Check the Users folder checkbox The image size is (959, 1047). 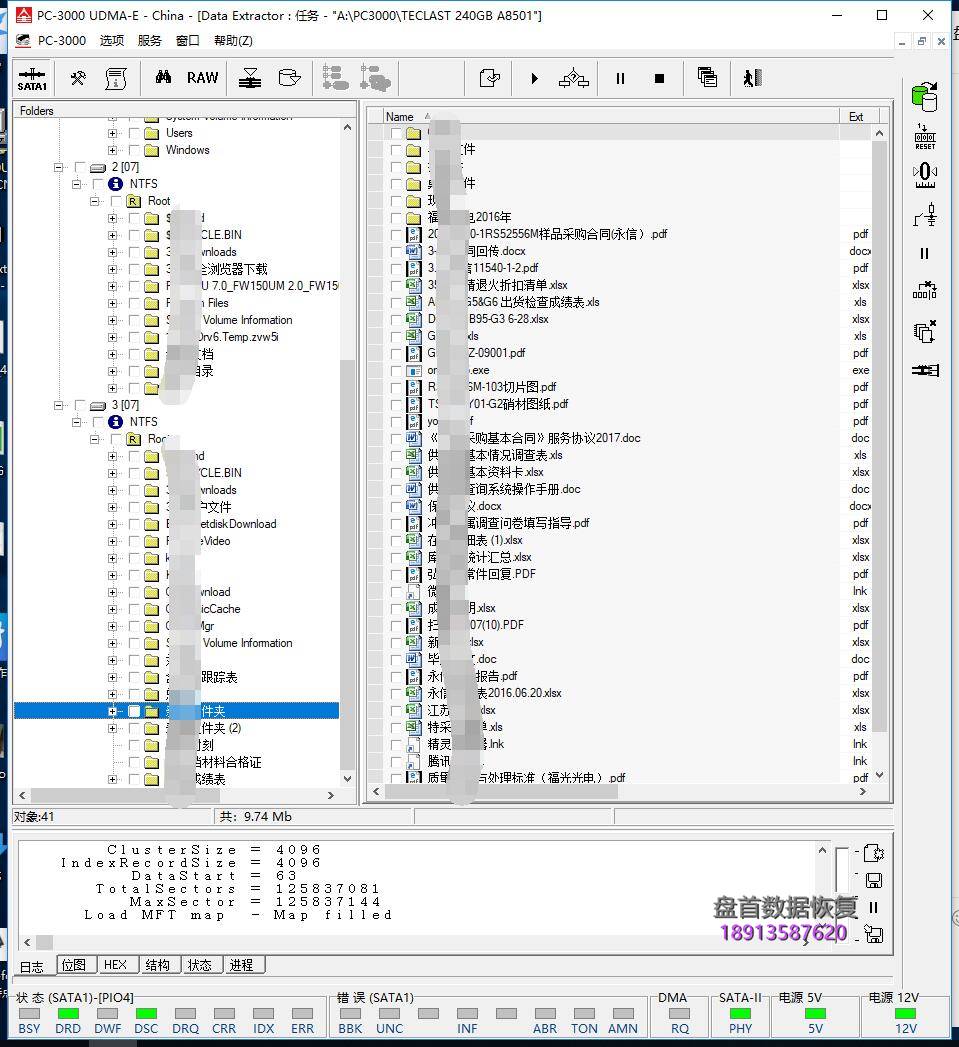[134, 133]
